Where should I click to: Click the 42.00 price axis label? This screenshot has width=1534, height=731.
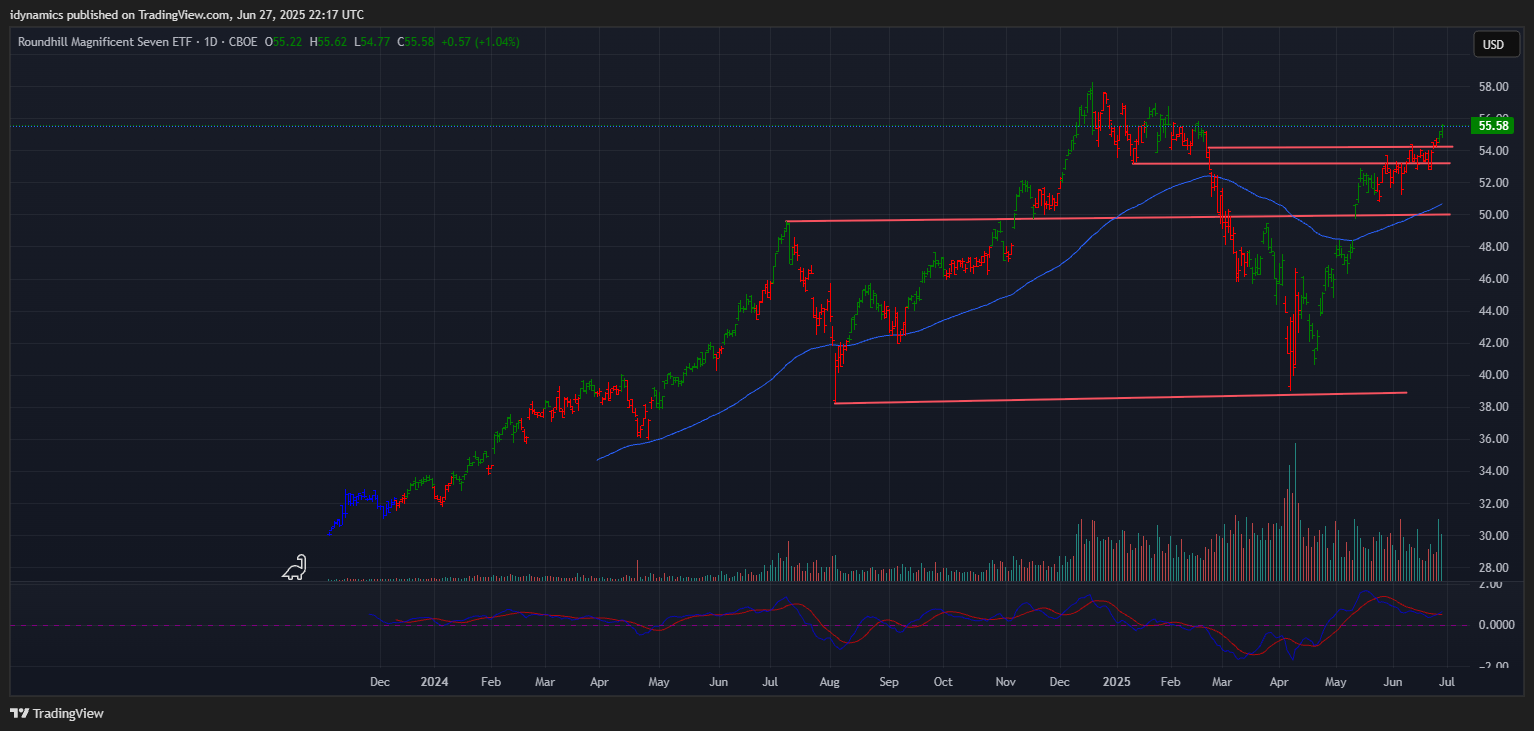click(1492, 343)
